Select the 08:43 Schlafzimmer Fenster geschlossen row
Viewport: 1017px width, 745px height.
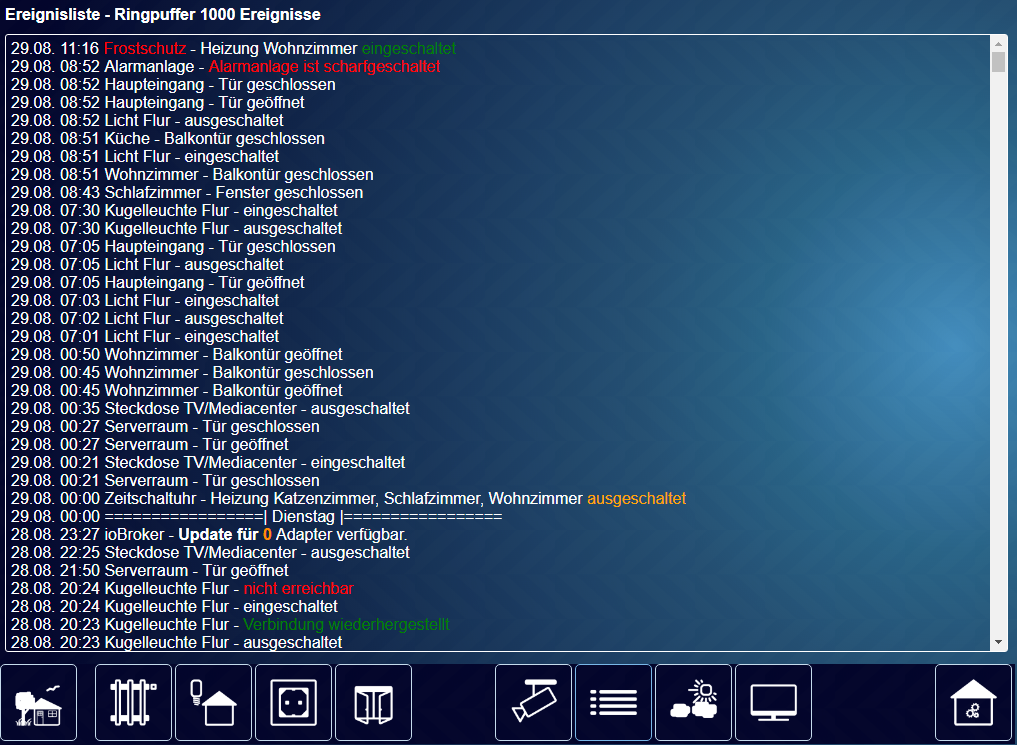(187, 193)
